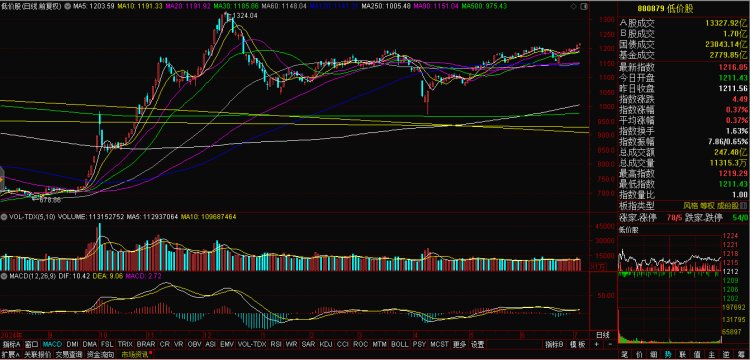Click the 风格 board type link
The width and height of the screenshot is (750, 360).
[x=690, y=206]
